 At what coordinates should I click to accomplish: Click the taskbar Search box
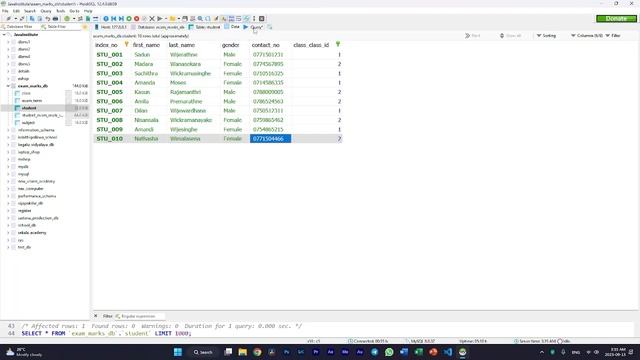(x=203, y=352)
